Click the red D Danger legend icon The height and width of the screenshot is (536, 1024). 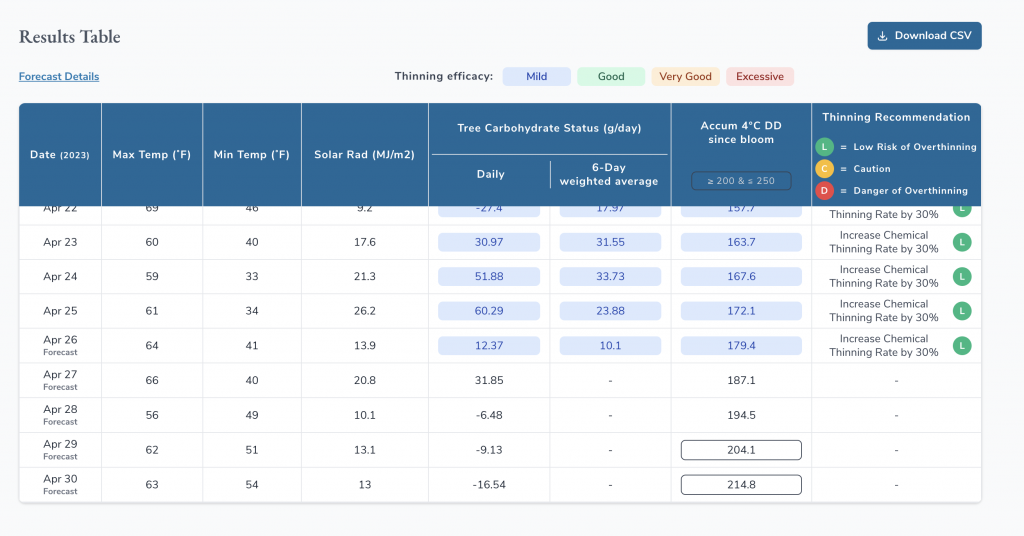pyautogui.click(x=825, y=191)
